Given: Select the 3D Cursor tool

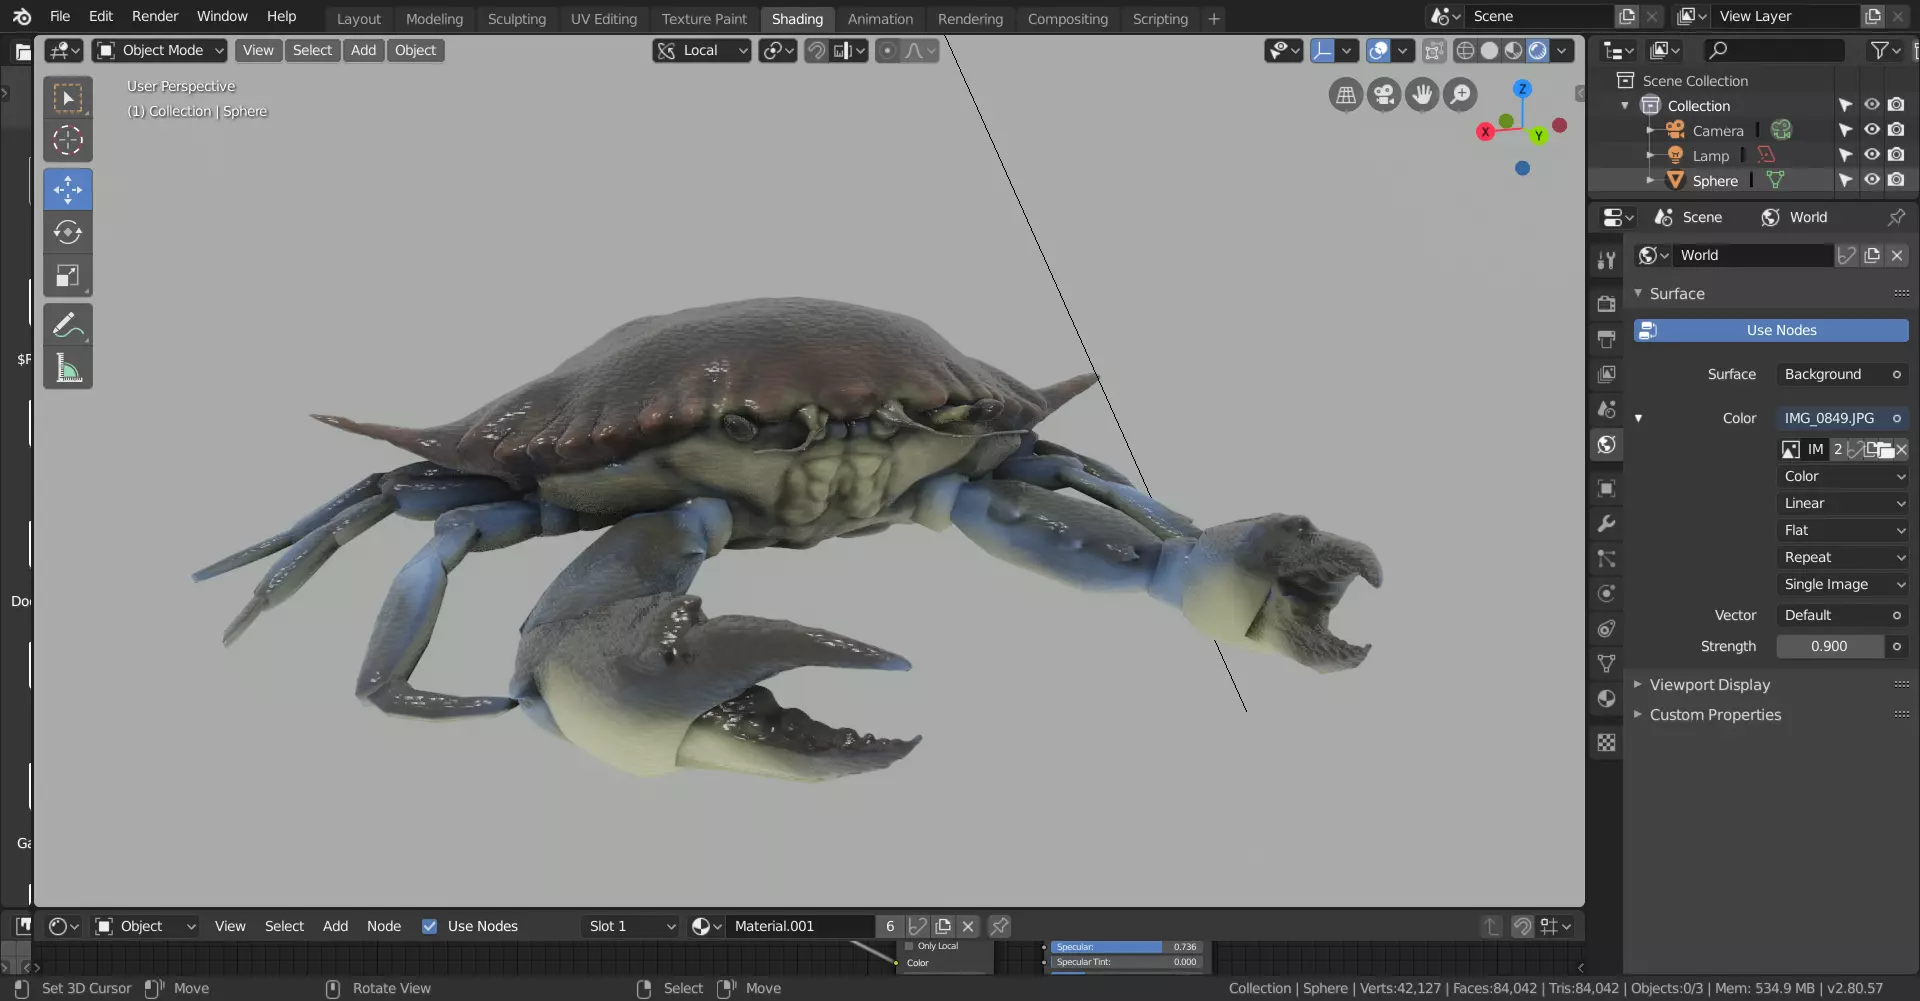Looking at the screenshot, I should [68, 141].
